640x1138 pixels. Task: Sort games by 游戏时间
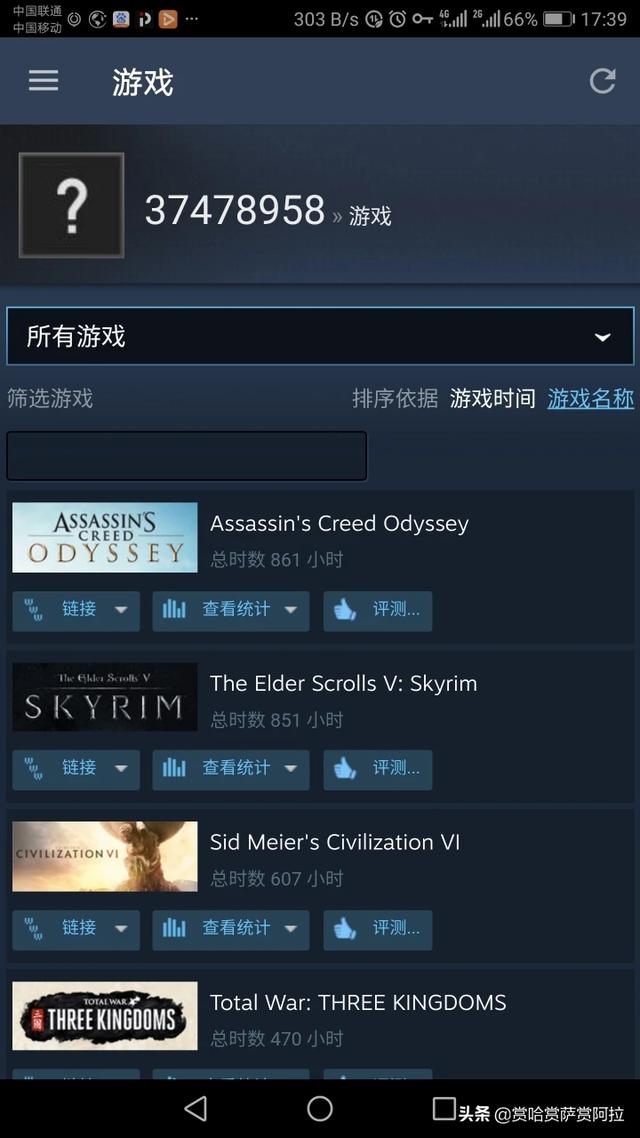[x=493, y=398]
